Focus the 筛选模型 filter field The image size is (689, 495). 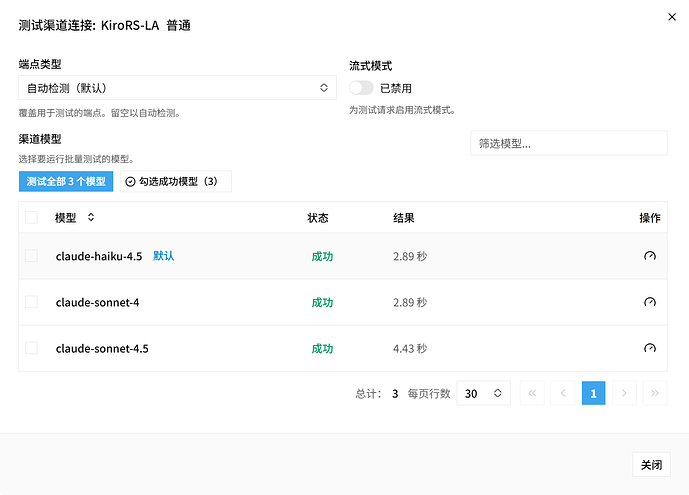[x=569, y=143]
